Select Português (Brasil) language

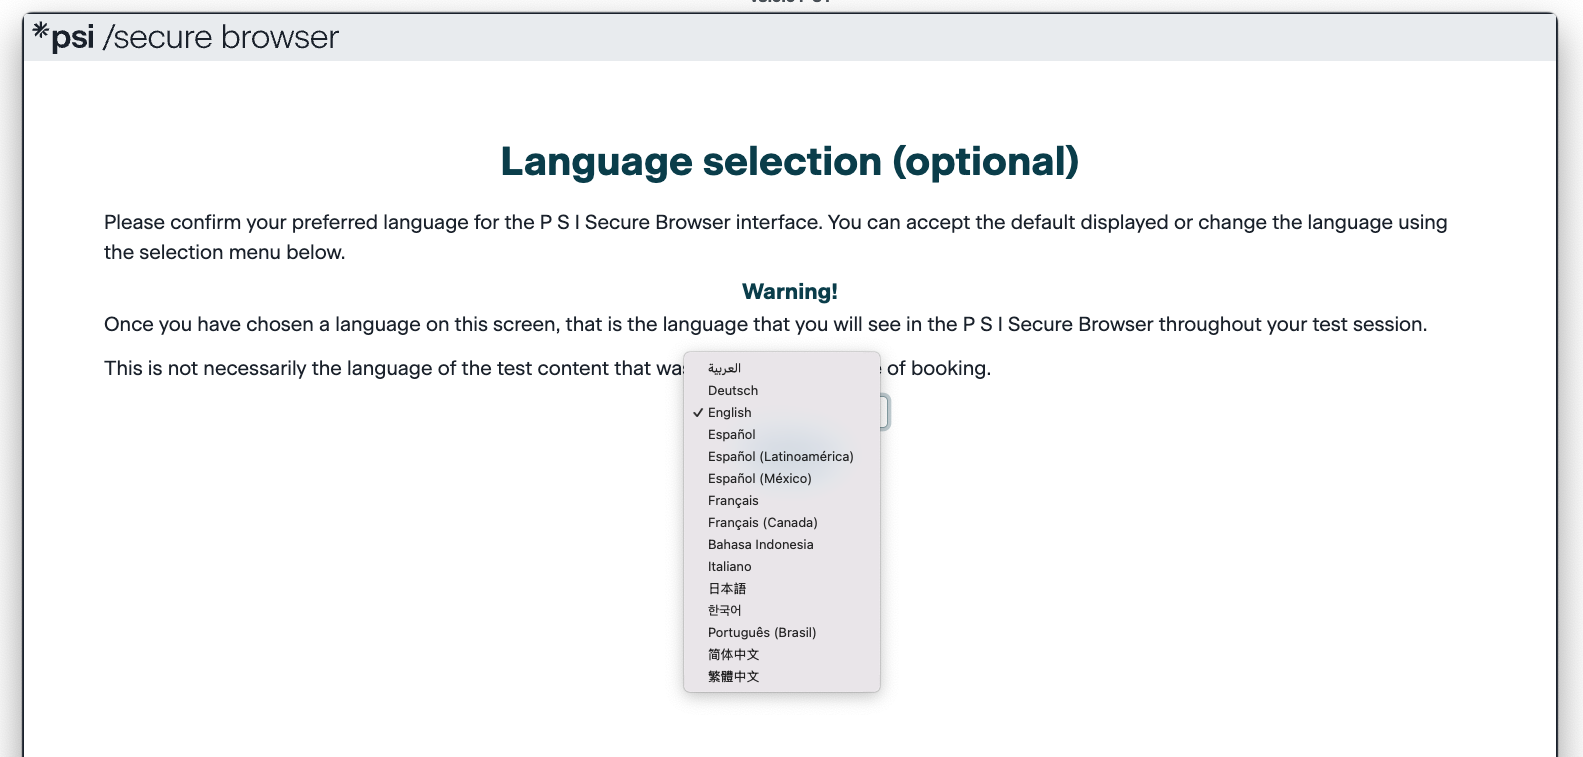(762, 633)
